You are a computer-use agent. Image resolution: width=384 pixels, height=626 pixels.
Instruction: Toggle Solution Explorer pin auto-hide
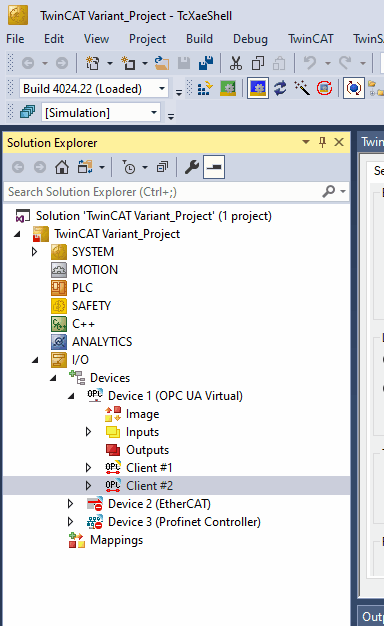[x=323, y=142]
